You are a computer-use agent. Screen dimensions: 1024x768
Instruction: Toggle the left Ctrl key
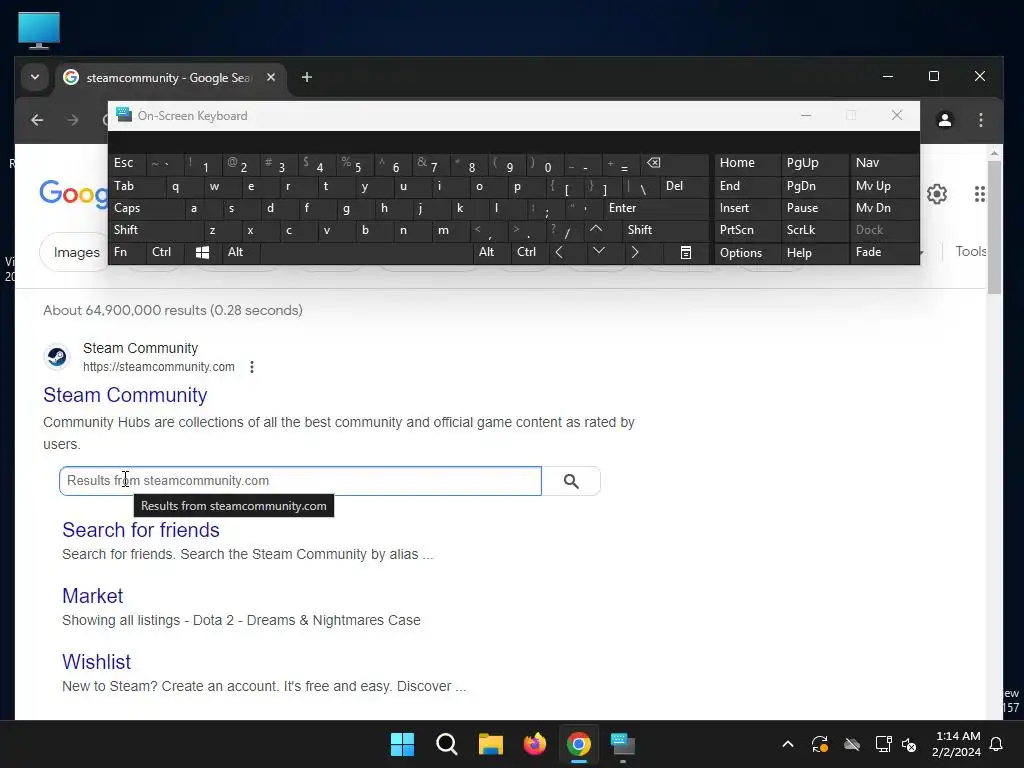[165, 253]
